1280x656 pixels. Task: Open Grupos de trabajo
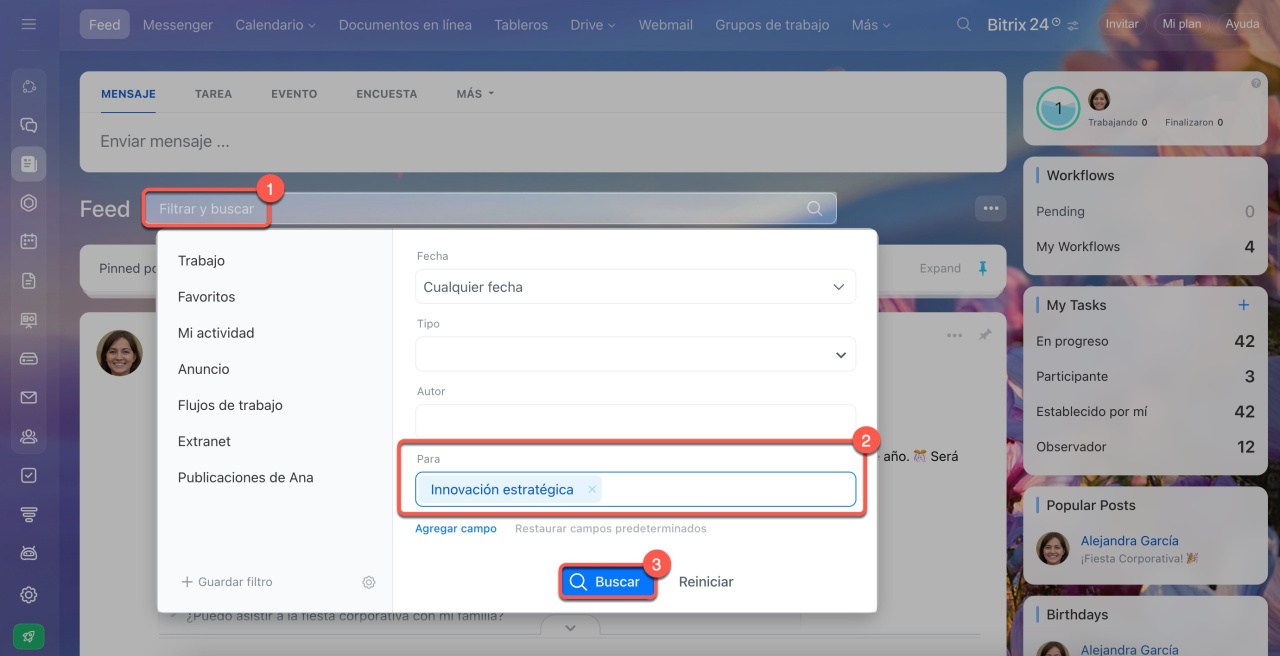772,24
